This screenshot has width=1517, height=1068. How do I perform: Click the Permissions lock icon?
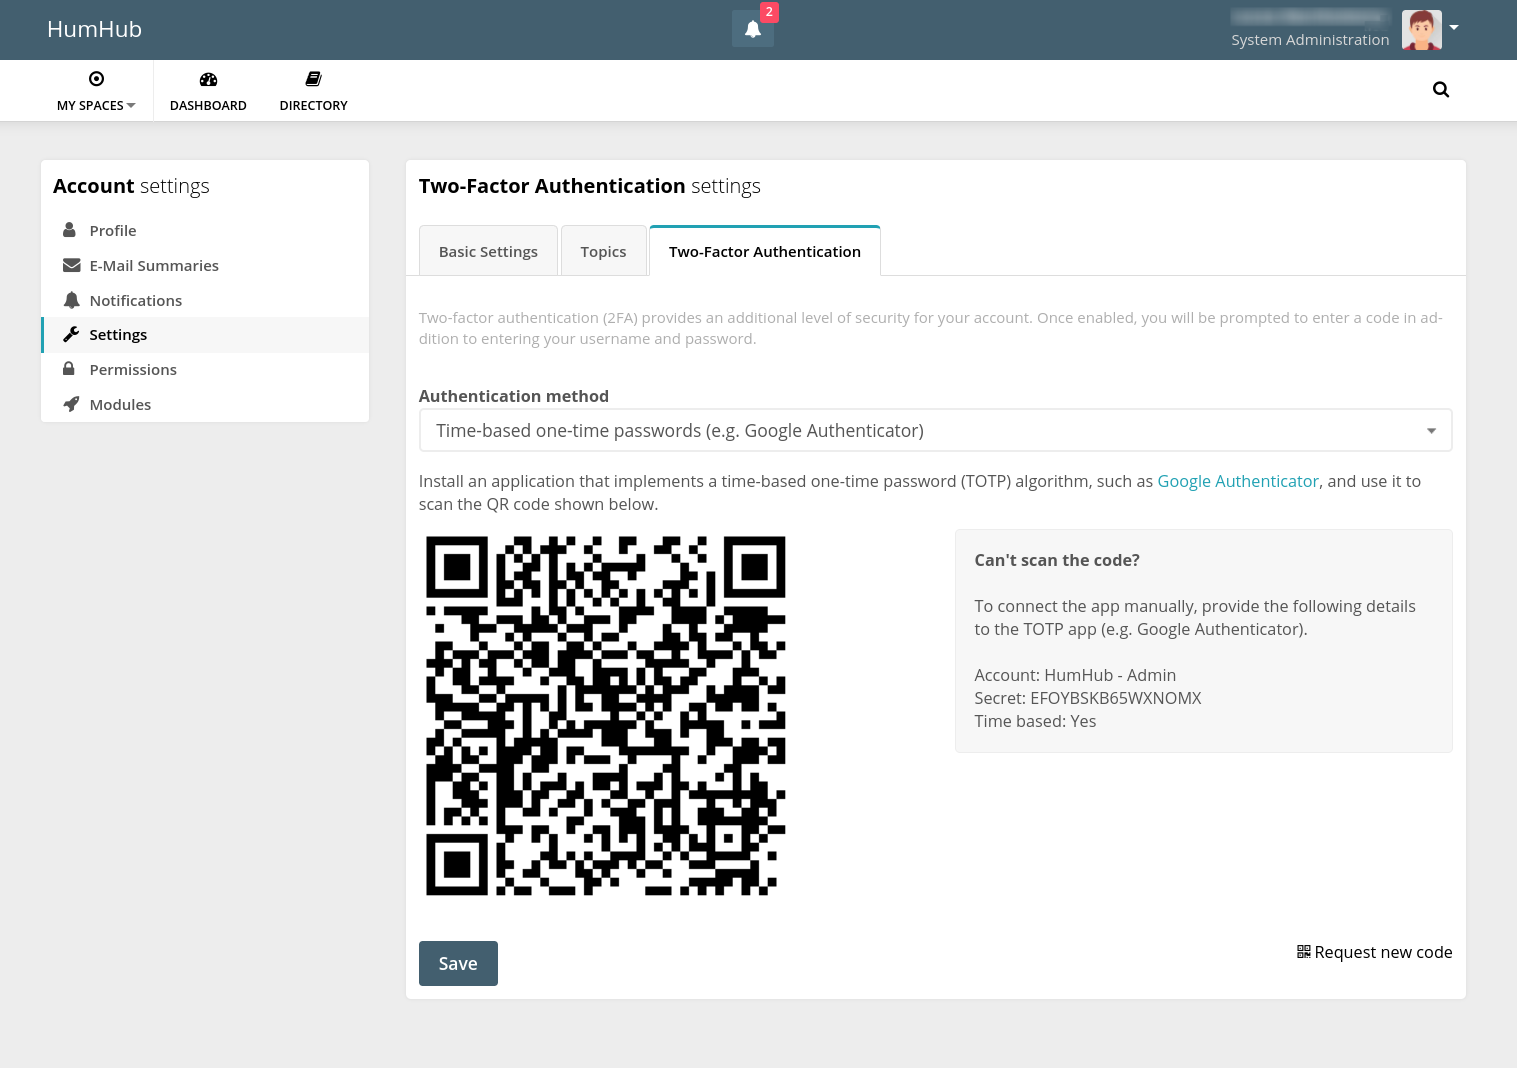click(69, 369)
